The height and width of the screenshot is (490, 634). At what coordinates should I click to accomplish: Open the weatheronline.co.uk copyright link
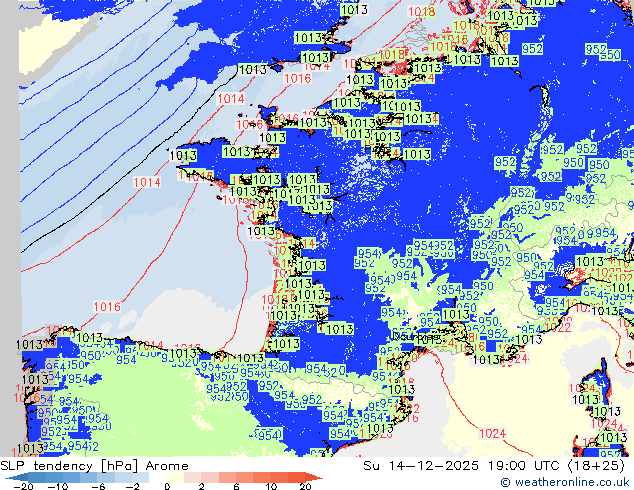(x=565, y=482)
